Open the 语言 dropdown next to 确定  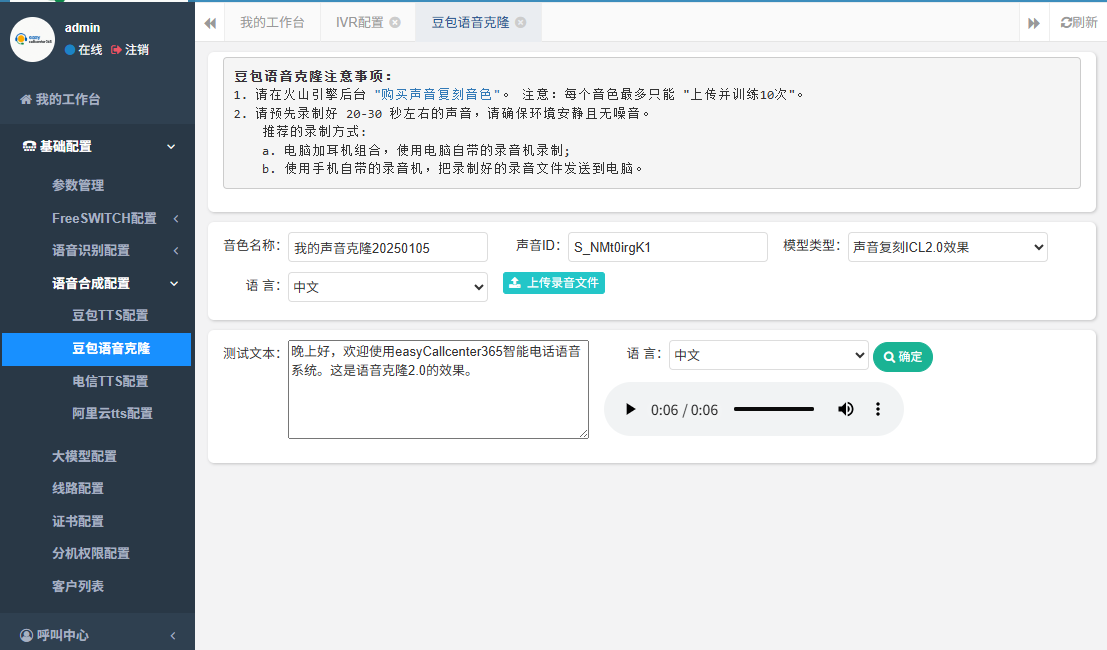(x=768, y=355)
